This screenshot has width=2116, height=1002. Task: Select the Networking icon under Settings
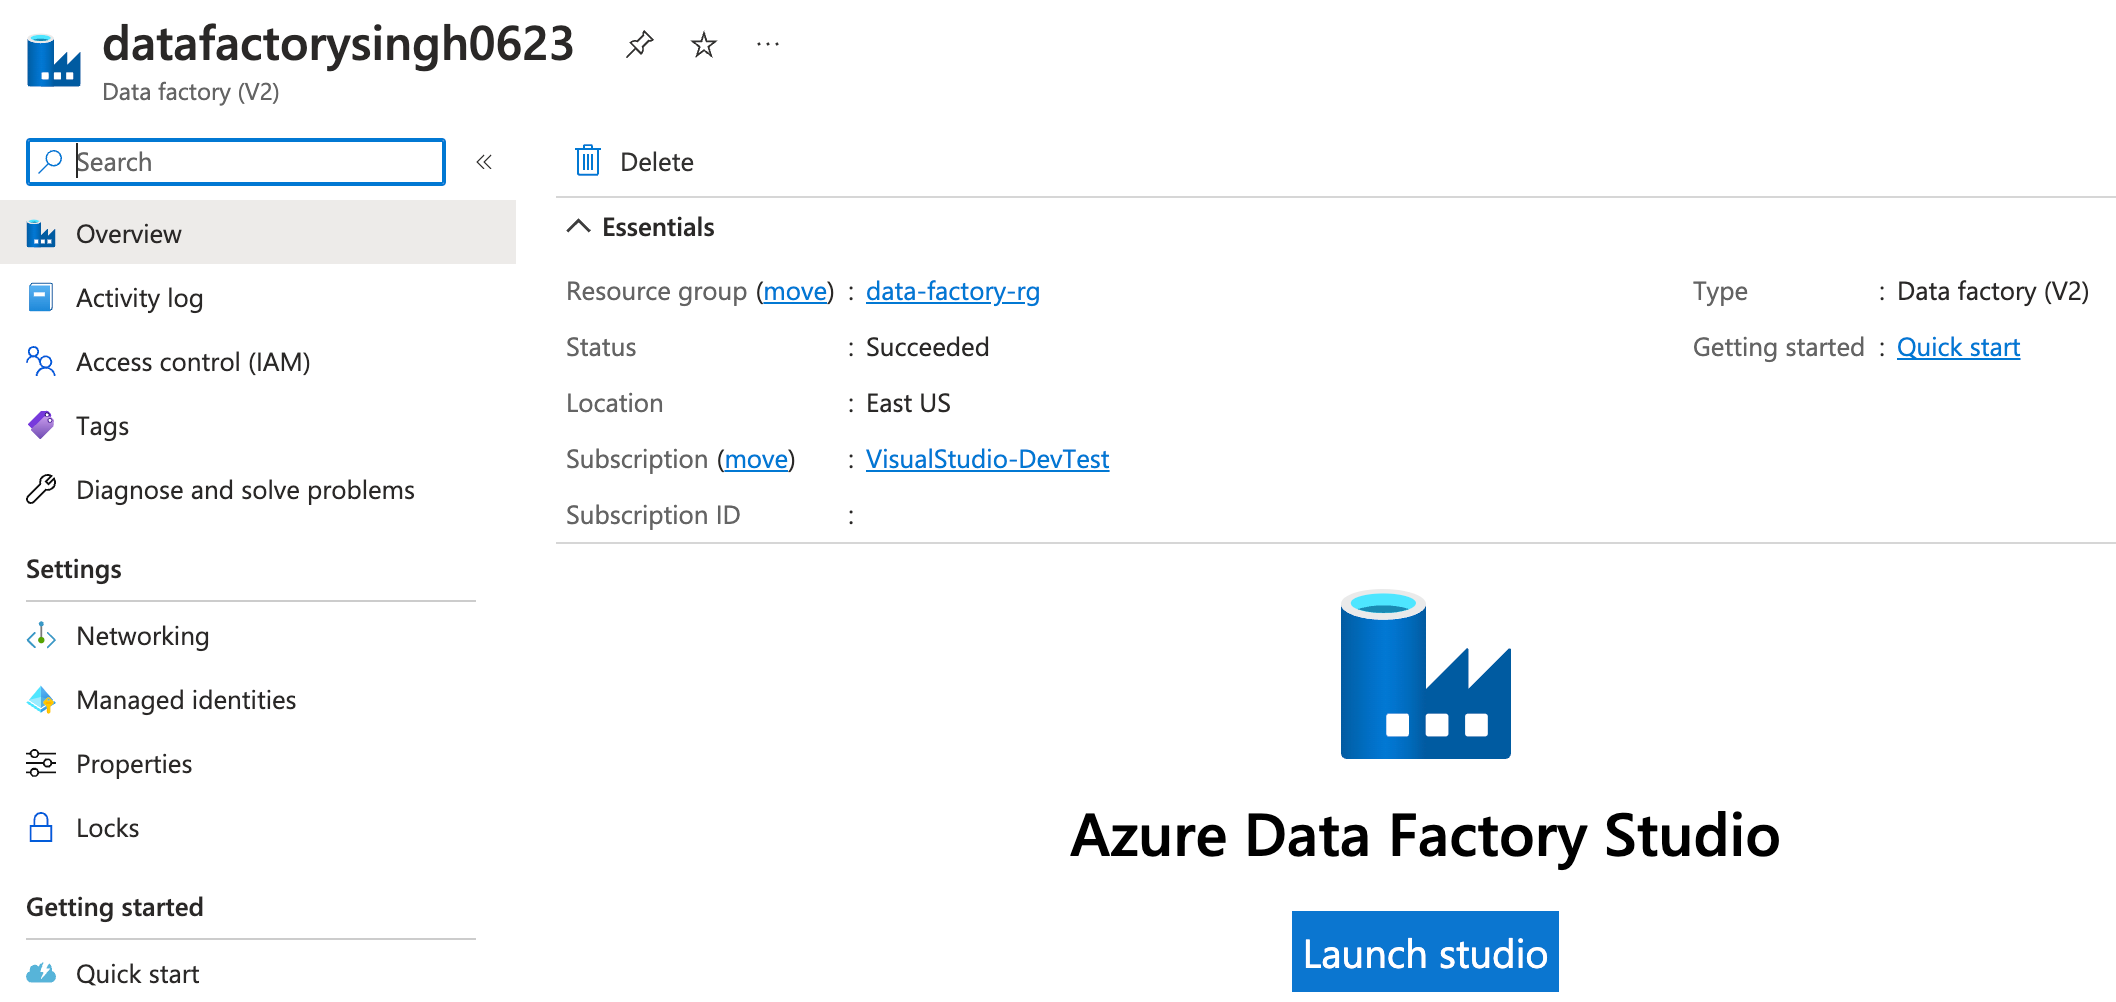click(x=40, y=636)
